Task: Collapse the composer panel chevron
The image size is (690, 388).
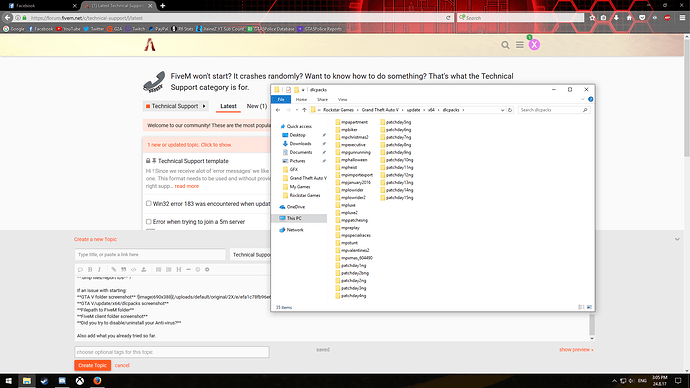Action: (x=677, y=239)
